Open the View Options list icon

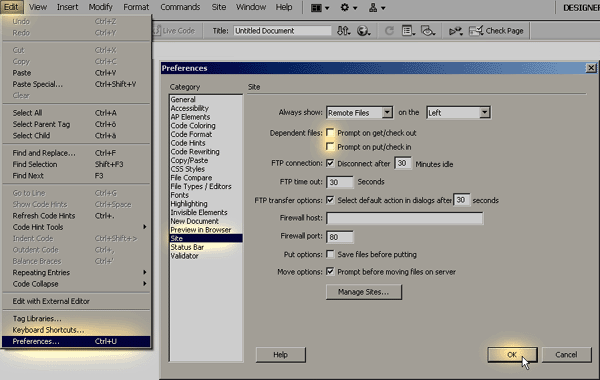(408, 31)
